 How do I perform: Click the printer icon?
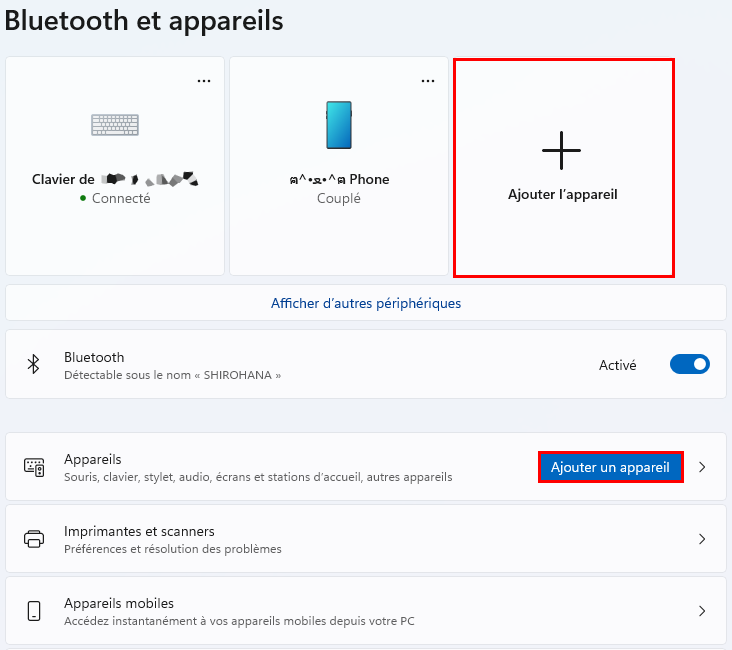[34, 539]
